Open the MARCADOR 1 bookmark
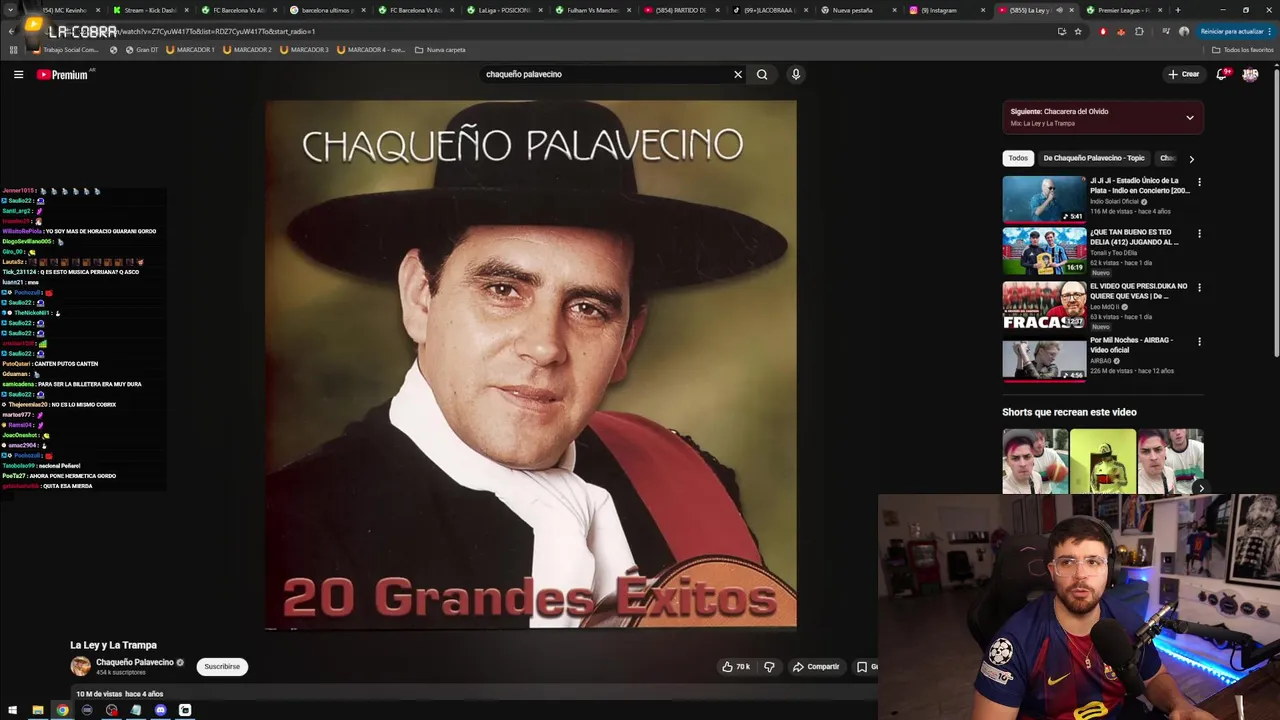 click(x=190, y=49)
